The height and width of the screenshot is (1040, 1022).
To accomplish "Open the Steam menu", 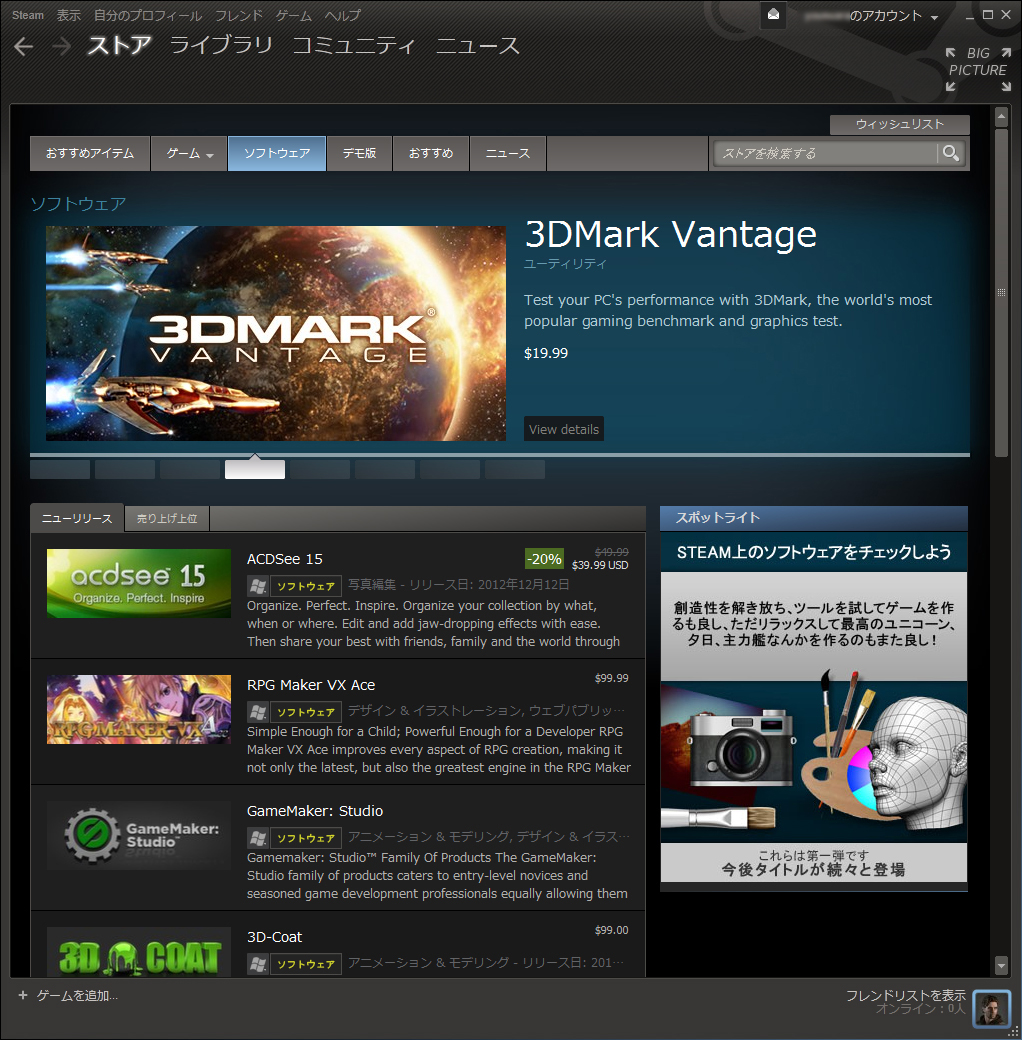I will (x=28, y=15).
